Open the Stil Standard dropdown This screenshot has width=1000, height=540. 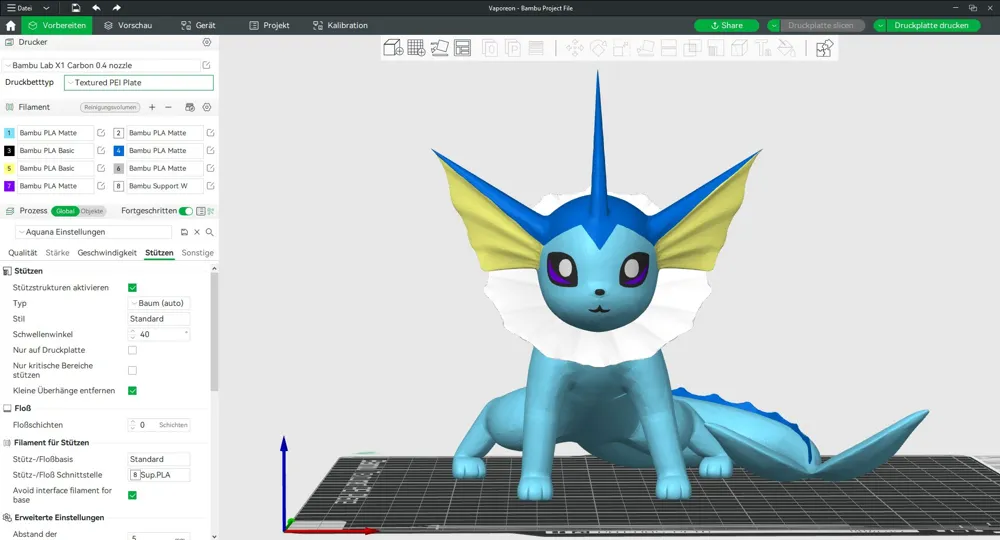coord(159,319)
